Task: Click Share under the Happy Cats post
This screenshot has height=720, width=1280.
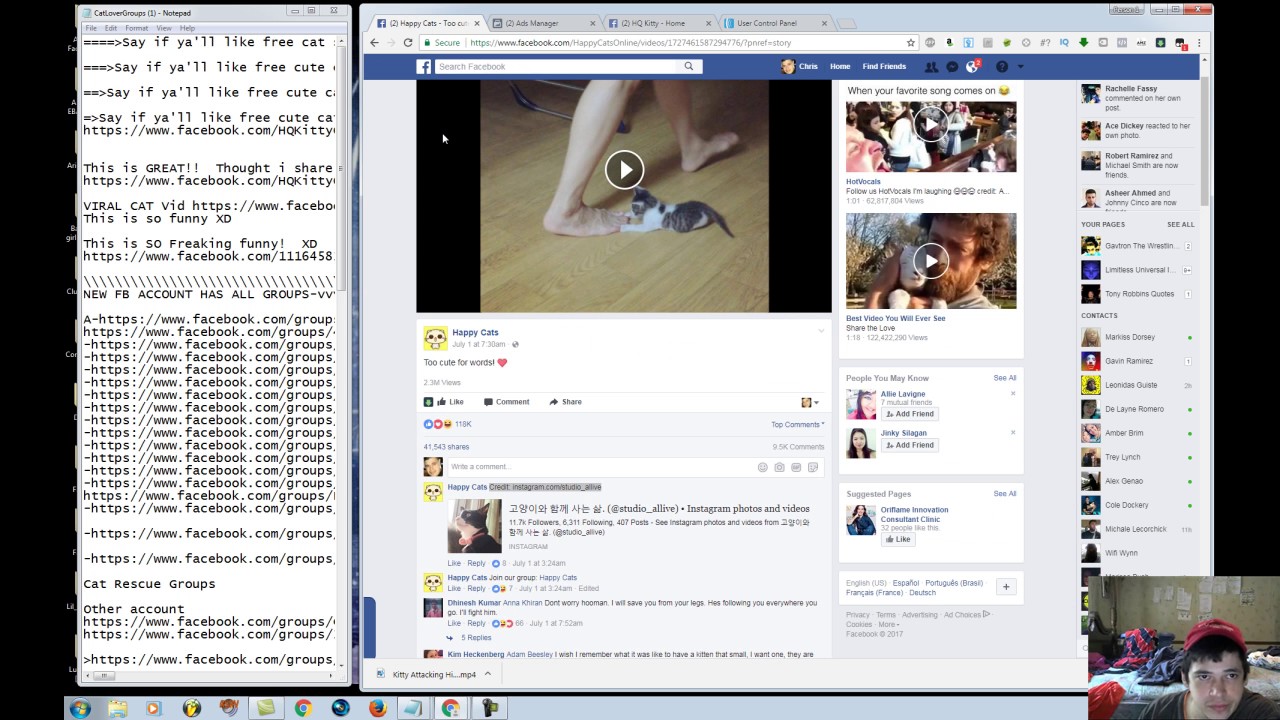Action: pos(565,402)
